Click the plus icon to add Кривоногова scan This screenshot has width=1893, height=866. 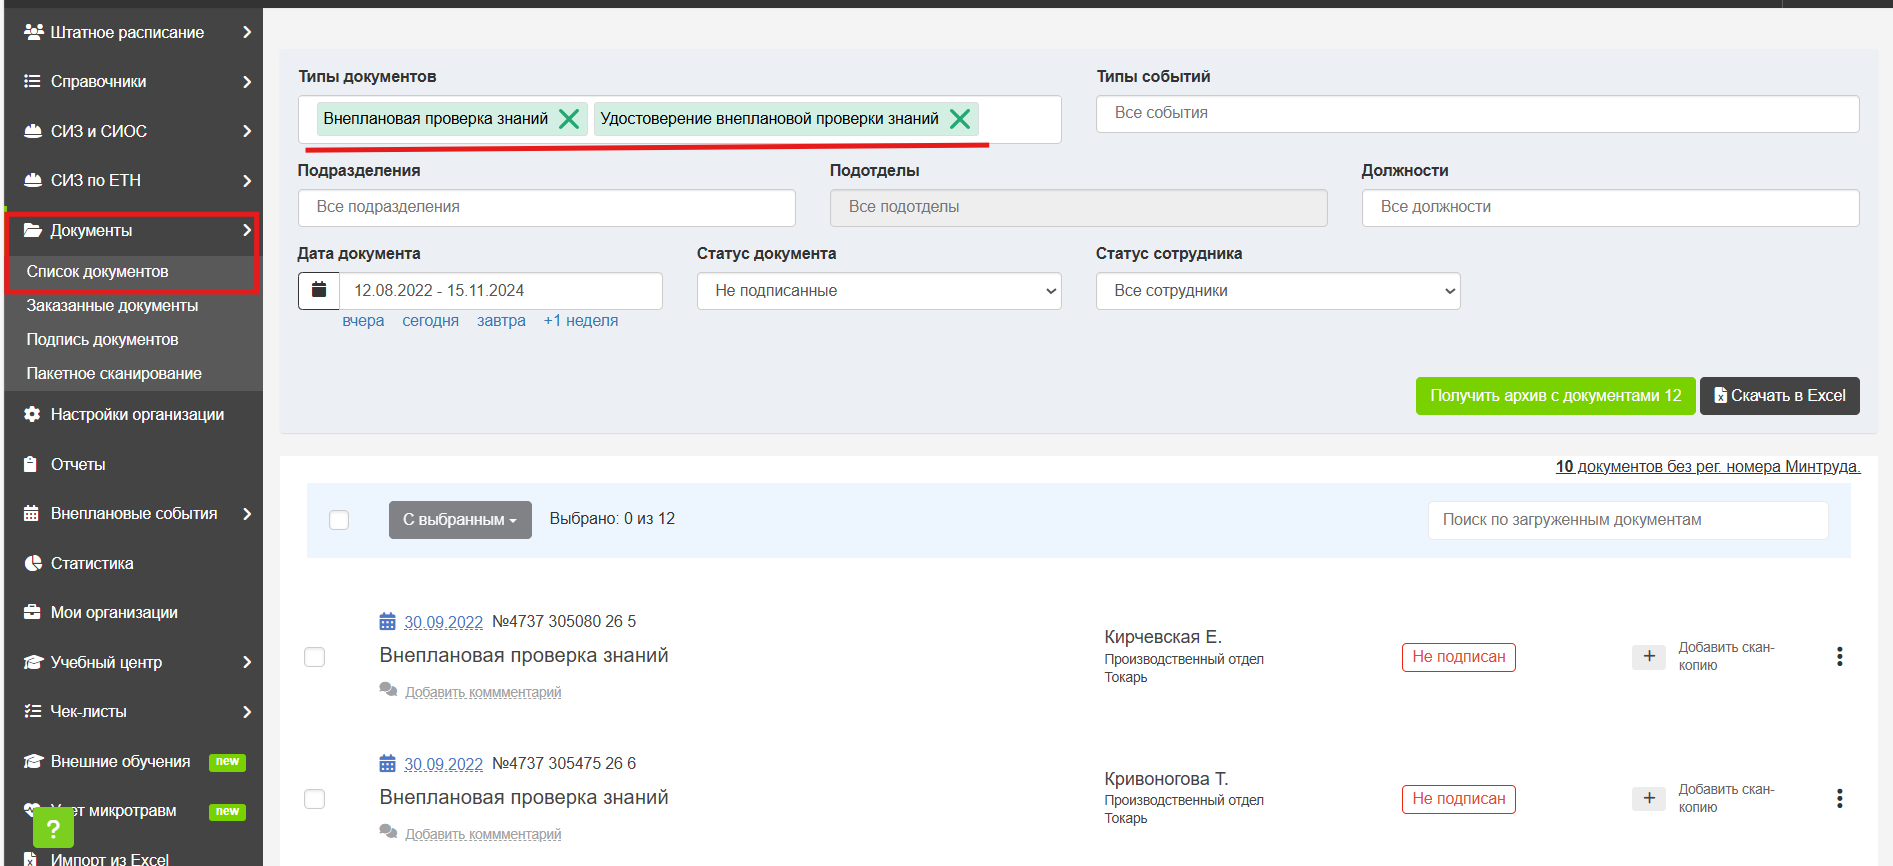(x=1649, y=798)
